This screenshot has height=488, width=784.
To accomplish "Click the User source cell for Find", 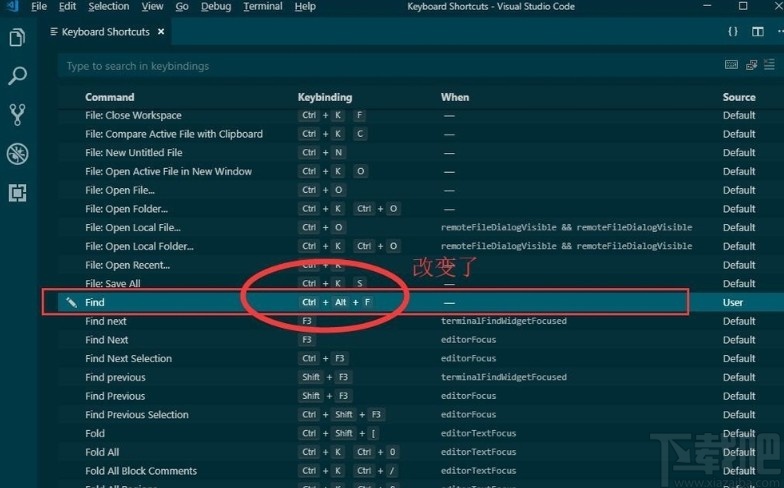I will coord(732,302).
